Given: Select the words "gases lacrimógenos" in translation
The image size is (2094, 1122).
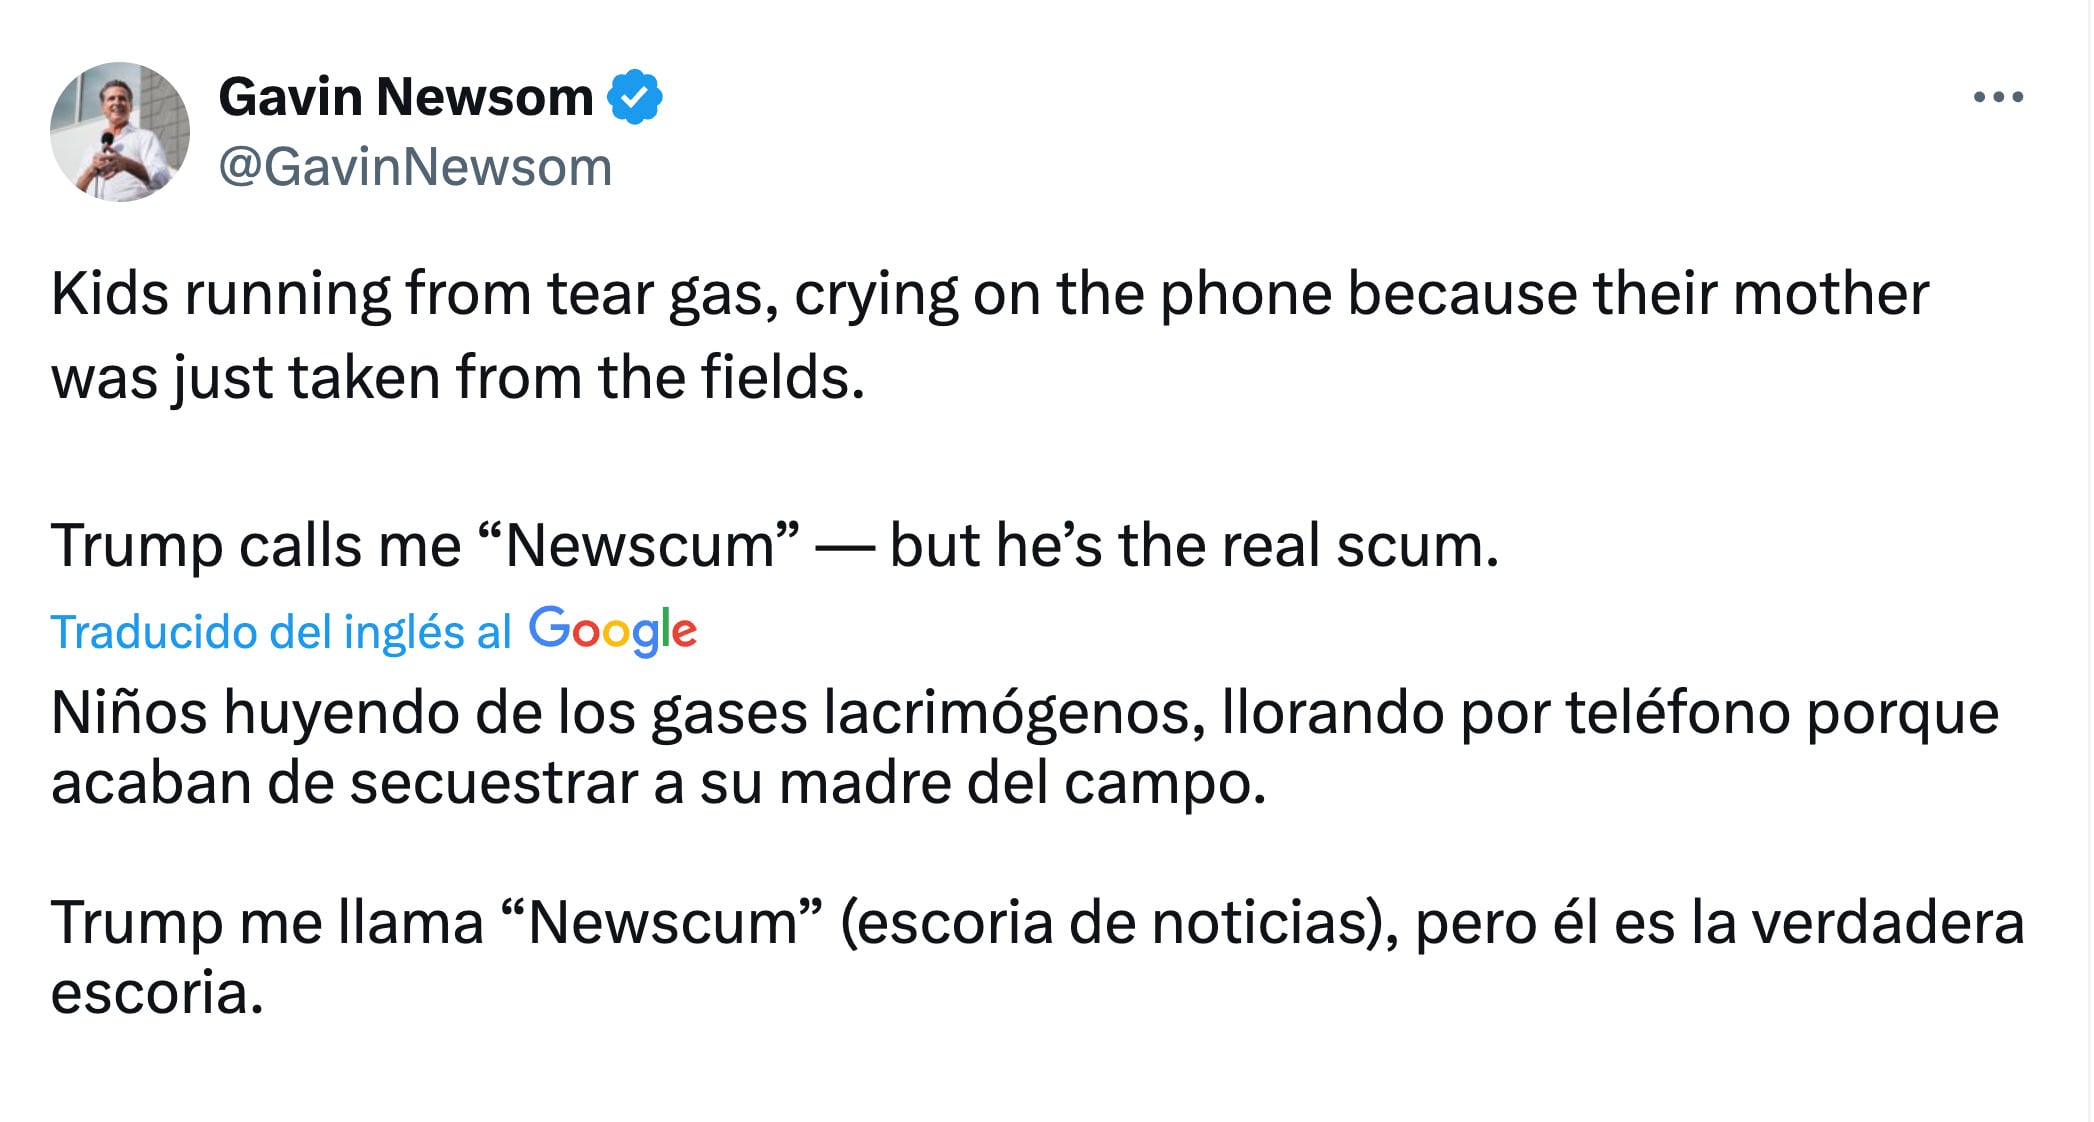Looking at the screenshot, I should click(926, 713).
